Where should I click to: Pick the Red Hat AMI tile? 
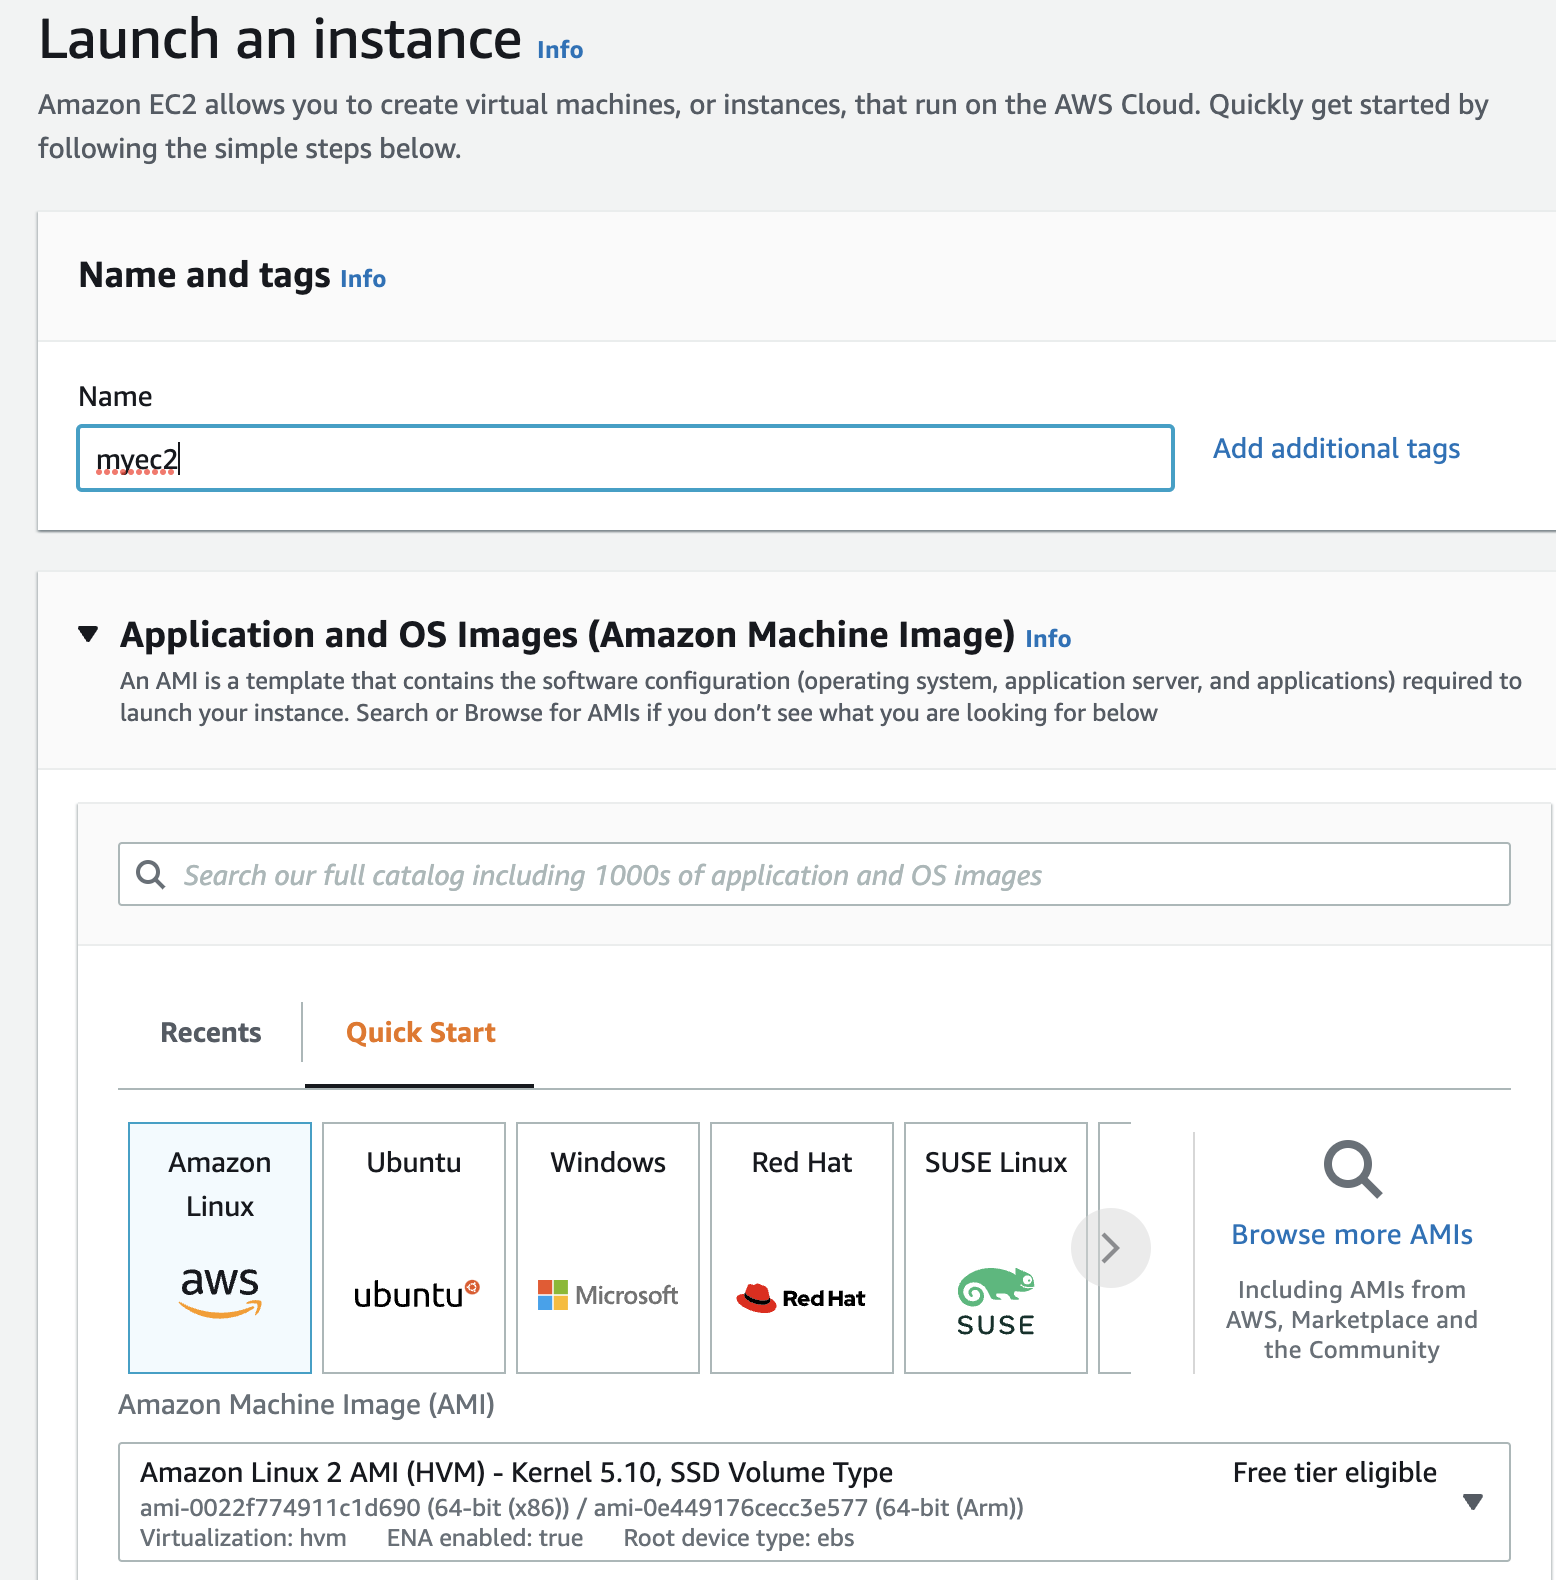point(802,1247)
